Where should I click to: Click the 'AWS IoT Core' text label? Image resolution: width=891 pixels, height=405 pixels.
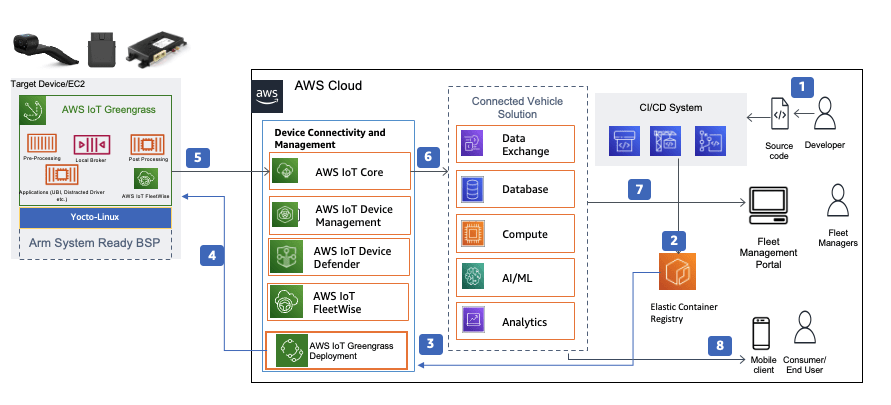(x=349, y=172)
